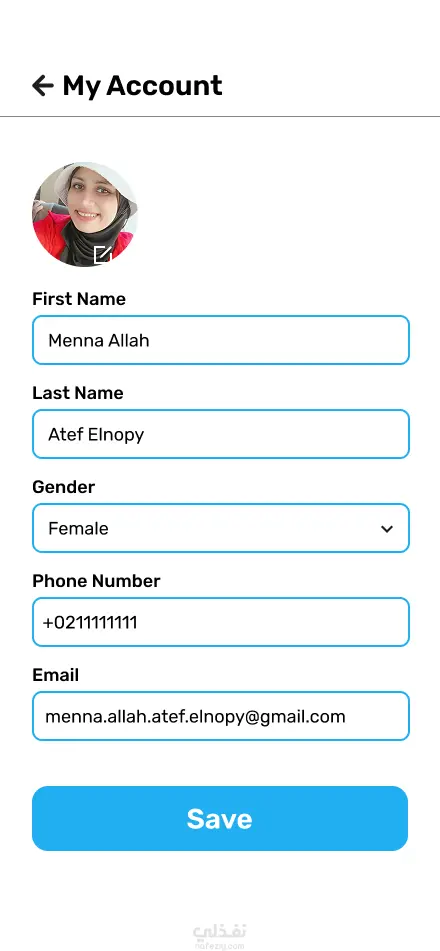This screenshot has width=440, height=951.
Task: Click the Email field with gmail address
Action: click(221, 716)
